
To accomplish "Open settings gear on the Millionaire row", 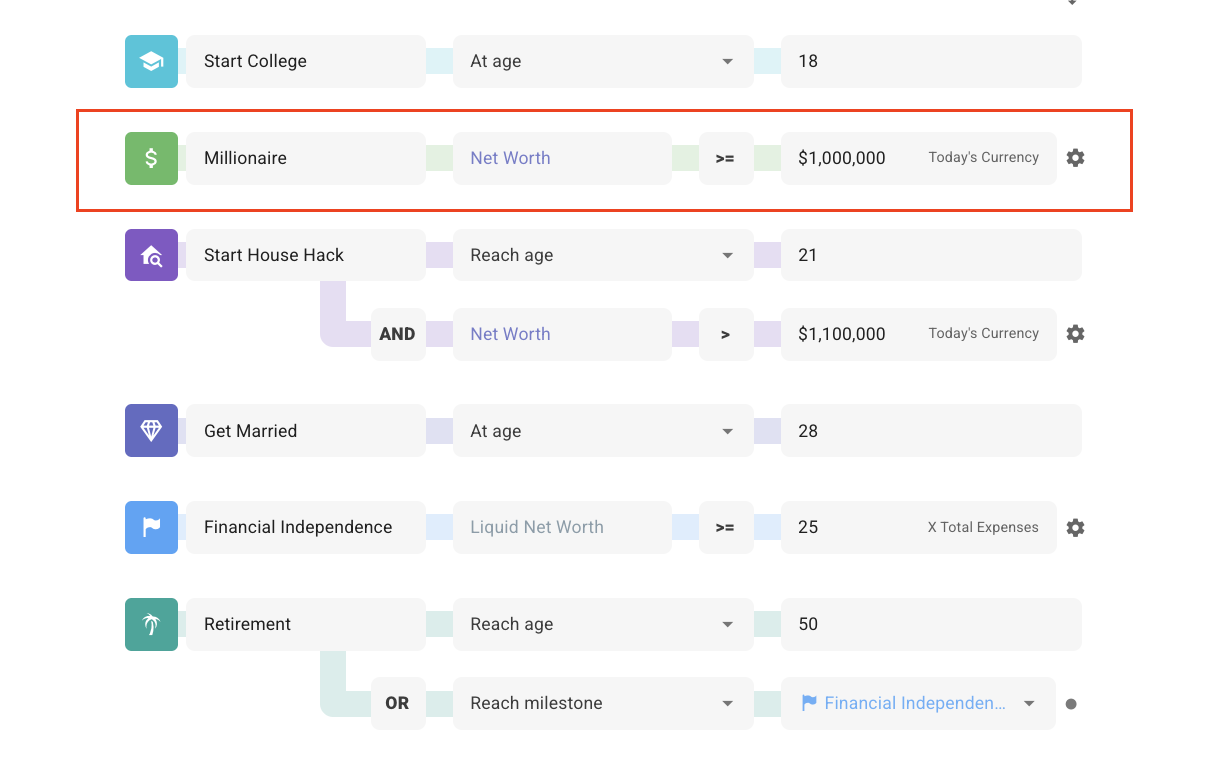I will pyautogui.click(x=1075, y=158).
